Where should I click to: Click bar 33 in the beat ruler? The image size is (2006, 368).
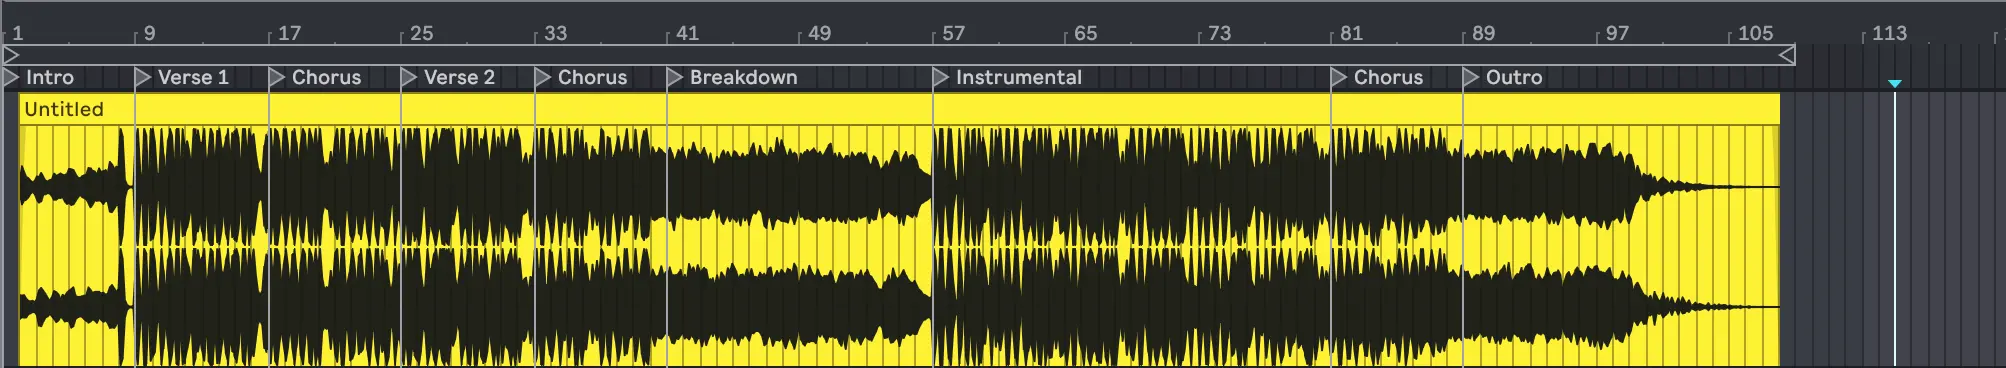555,33
